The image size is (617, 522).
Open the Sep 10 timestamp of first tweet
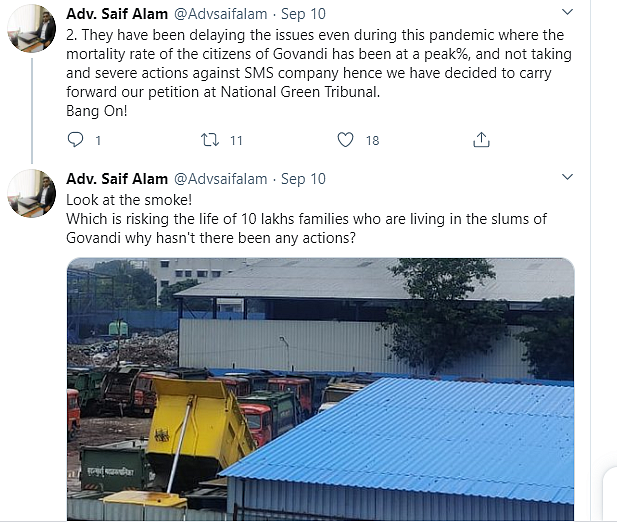tap(303, 13)
